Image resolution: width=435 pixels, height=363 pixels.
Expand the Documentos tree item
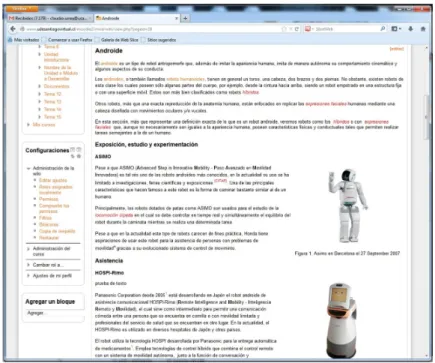click(x=40, y=86)
